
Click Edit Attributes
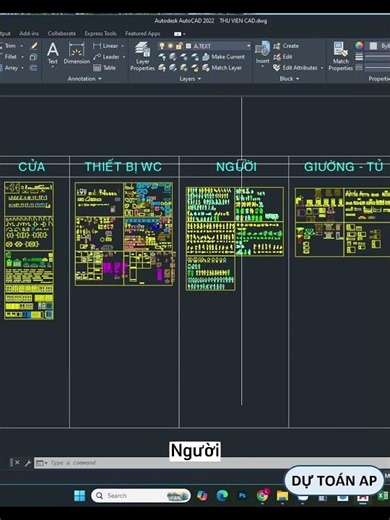[295, 68]
